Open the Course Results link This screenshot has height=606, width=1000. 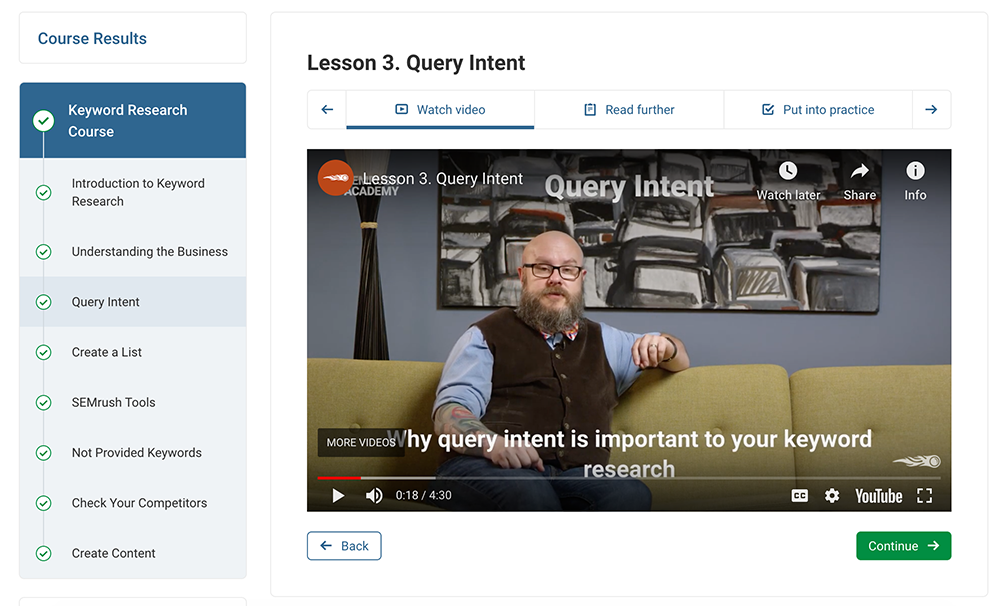(92, 38)
